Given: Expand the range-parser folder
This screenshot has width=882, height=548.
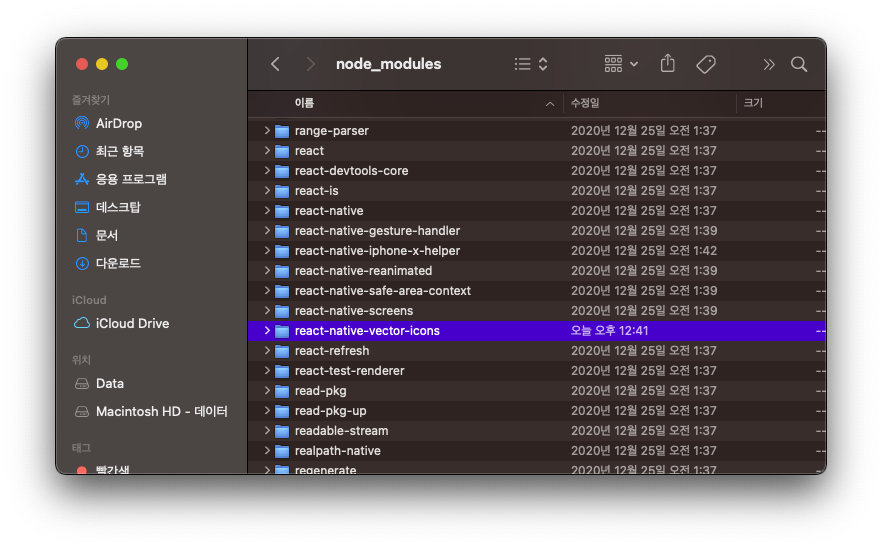Looking at the screenshot, I should tap(267, 131).
